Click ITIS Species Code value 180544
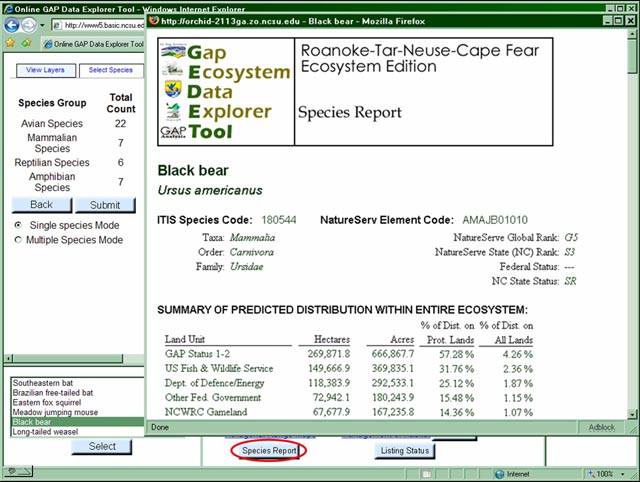Screen dimensions: 640x482 pos(279,220)
